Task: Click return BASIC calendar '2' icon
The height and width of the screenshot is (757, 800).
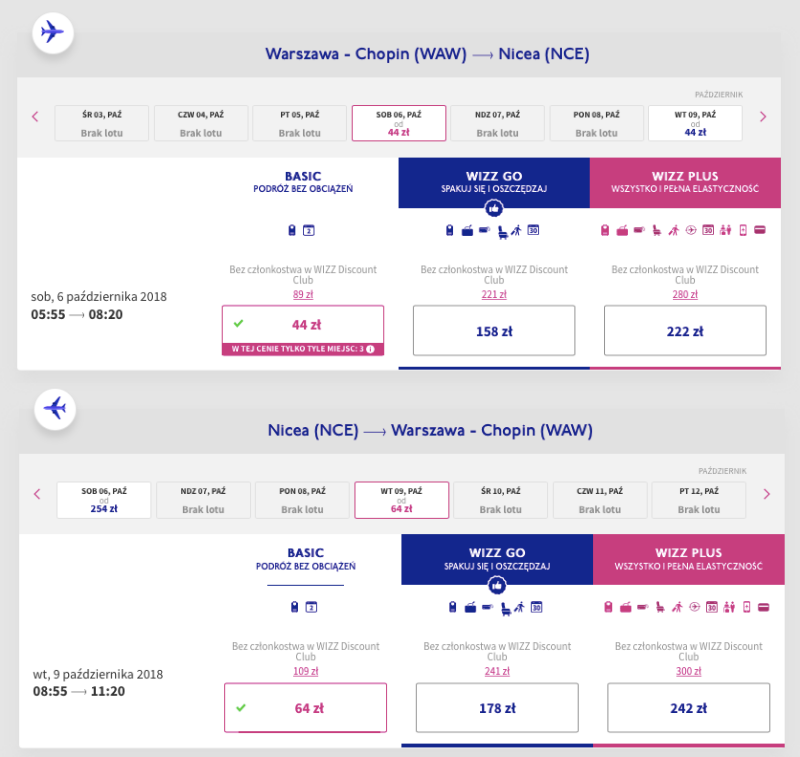Action: pyautogui.click(x=311, y=607)
